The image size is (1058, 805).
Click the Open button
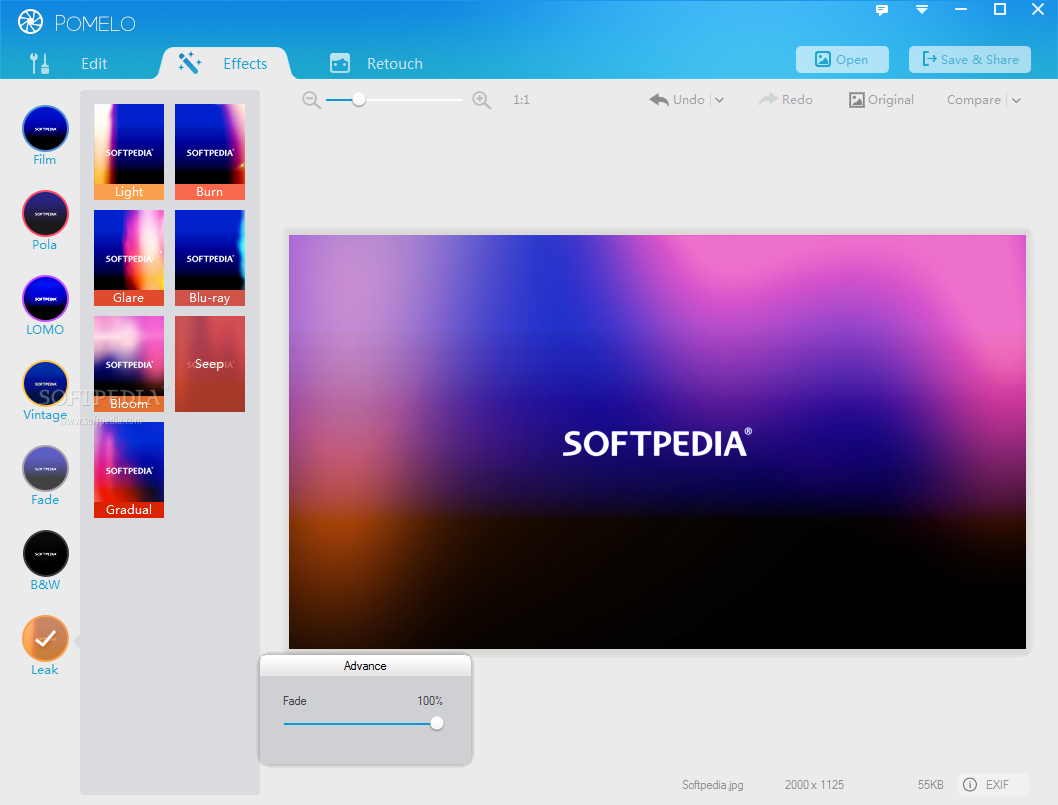coord(842,59)
